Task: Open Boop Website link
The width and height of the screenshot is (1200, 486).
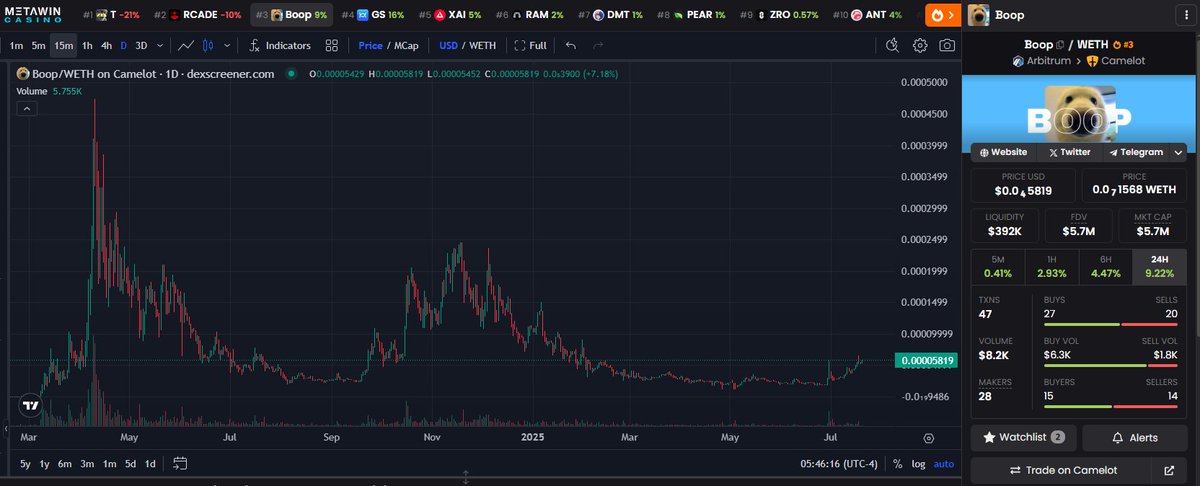Action: click(x=1003, y=152)
